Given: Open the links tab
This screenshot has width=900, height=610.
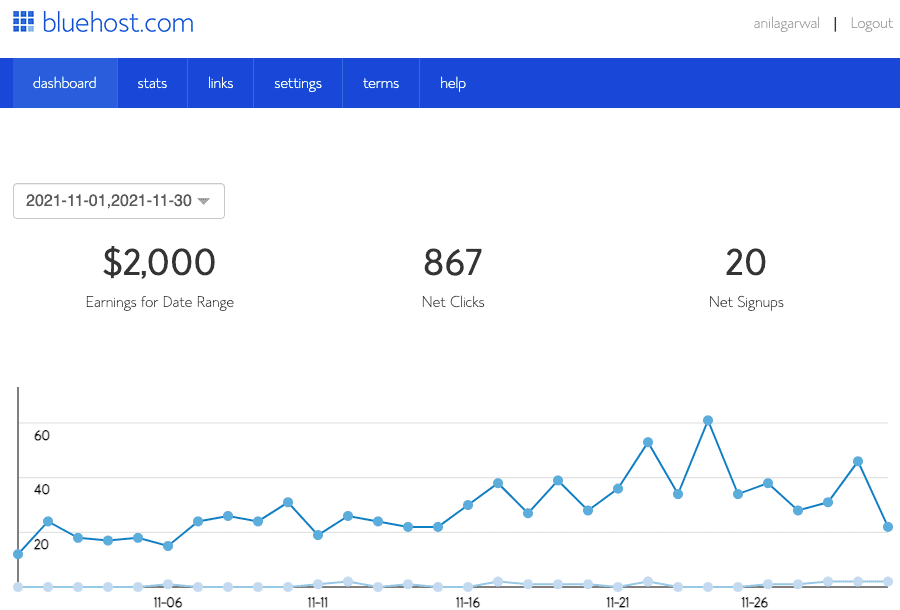Looking at the screenshot, I should pos(220,83).
